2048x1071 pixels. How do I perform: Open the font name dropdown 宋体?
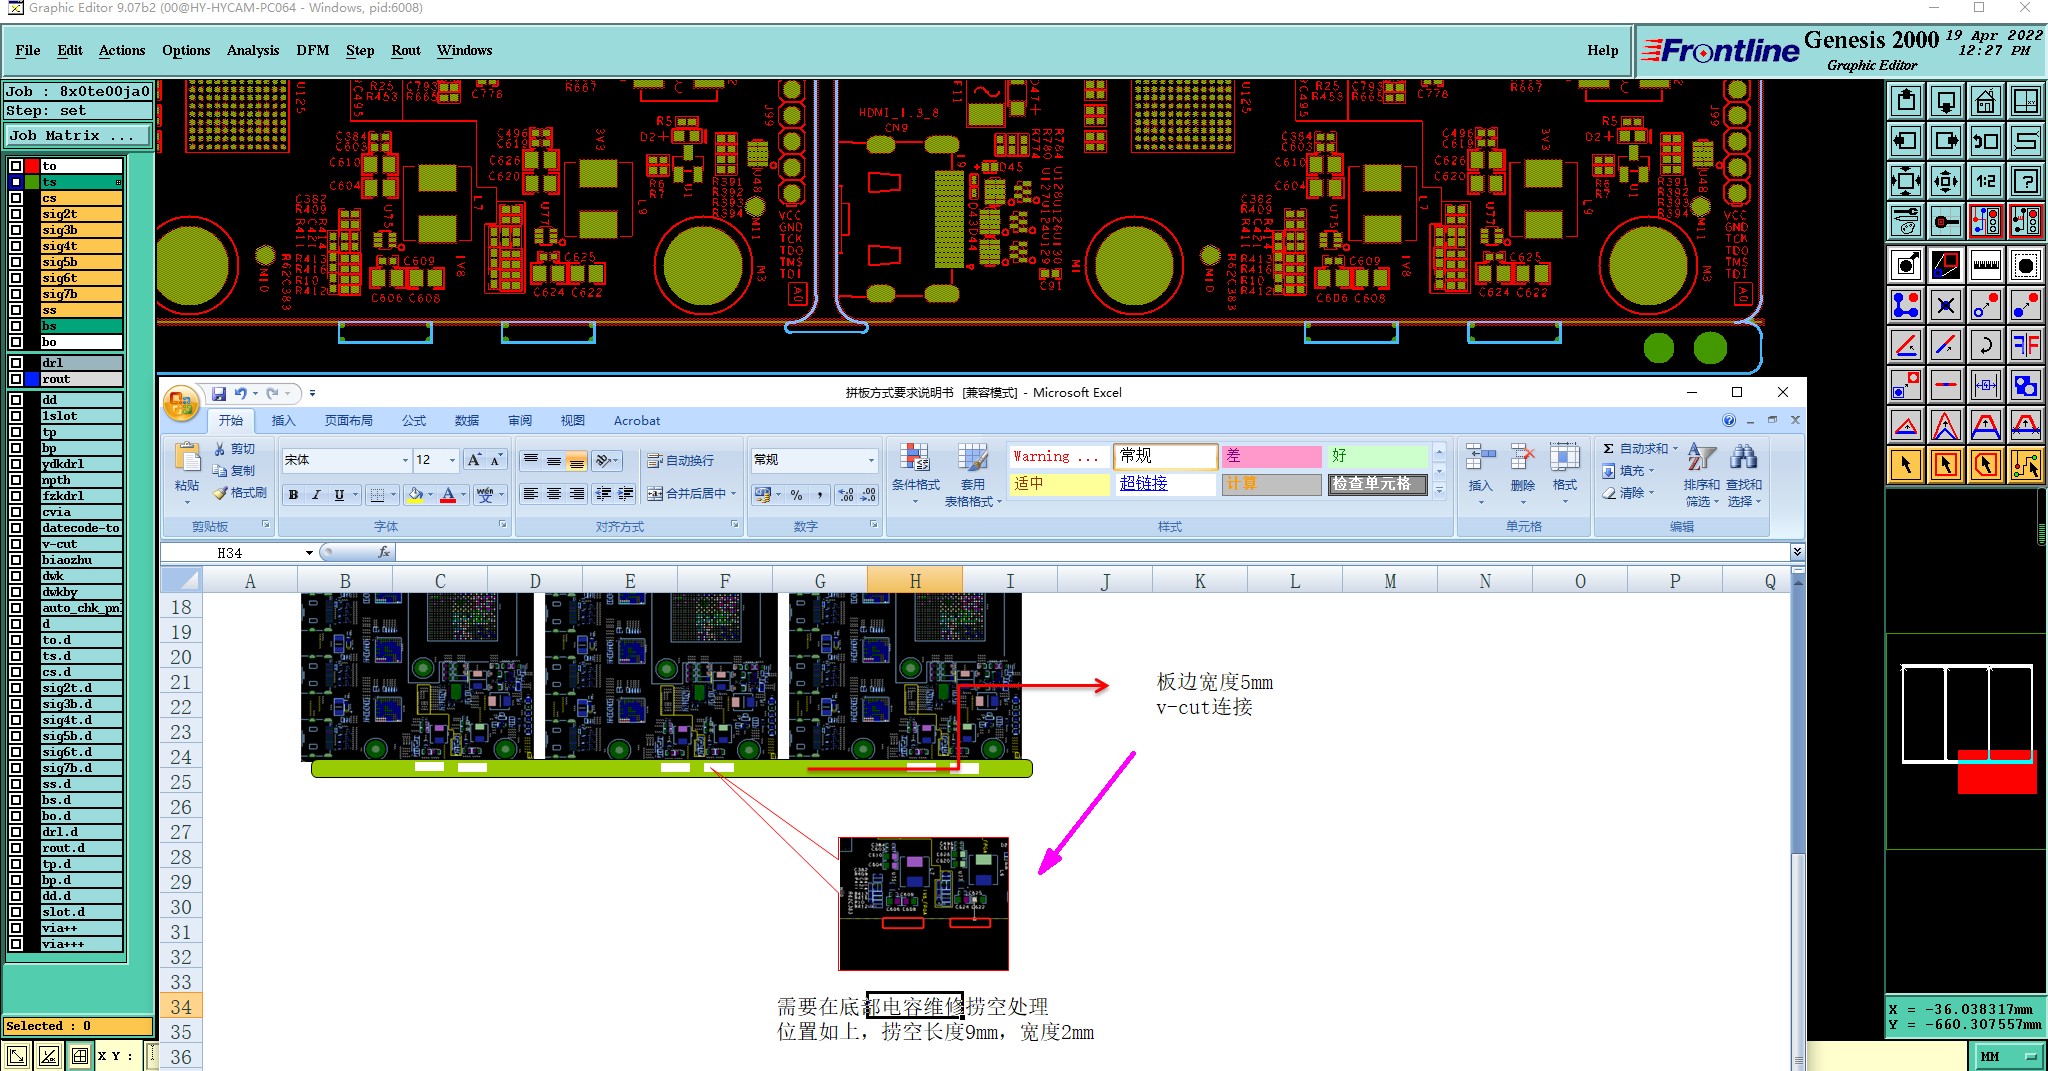(x=405, y=460)
